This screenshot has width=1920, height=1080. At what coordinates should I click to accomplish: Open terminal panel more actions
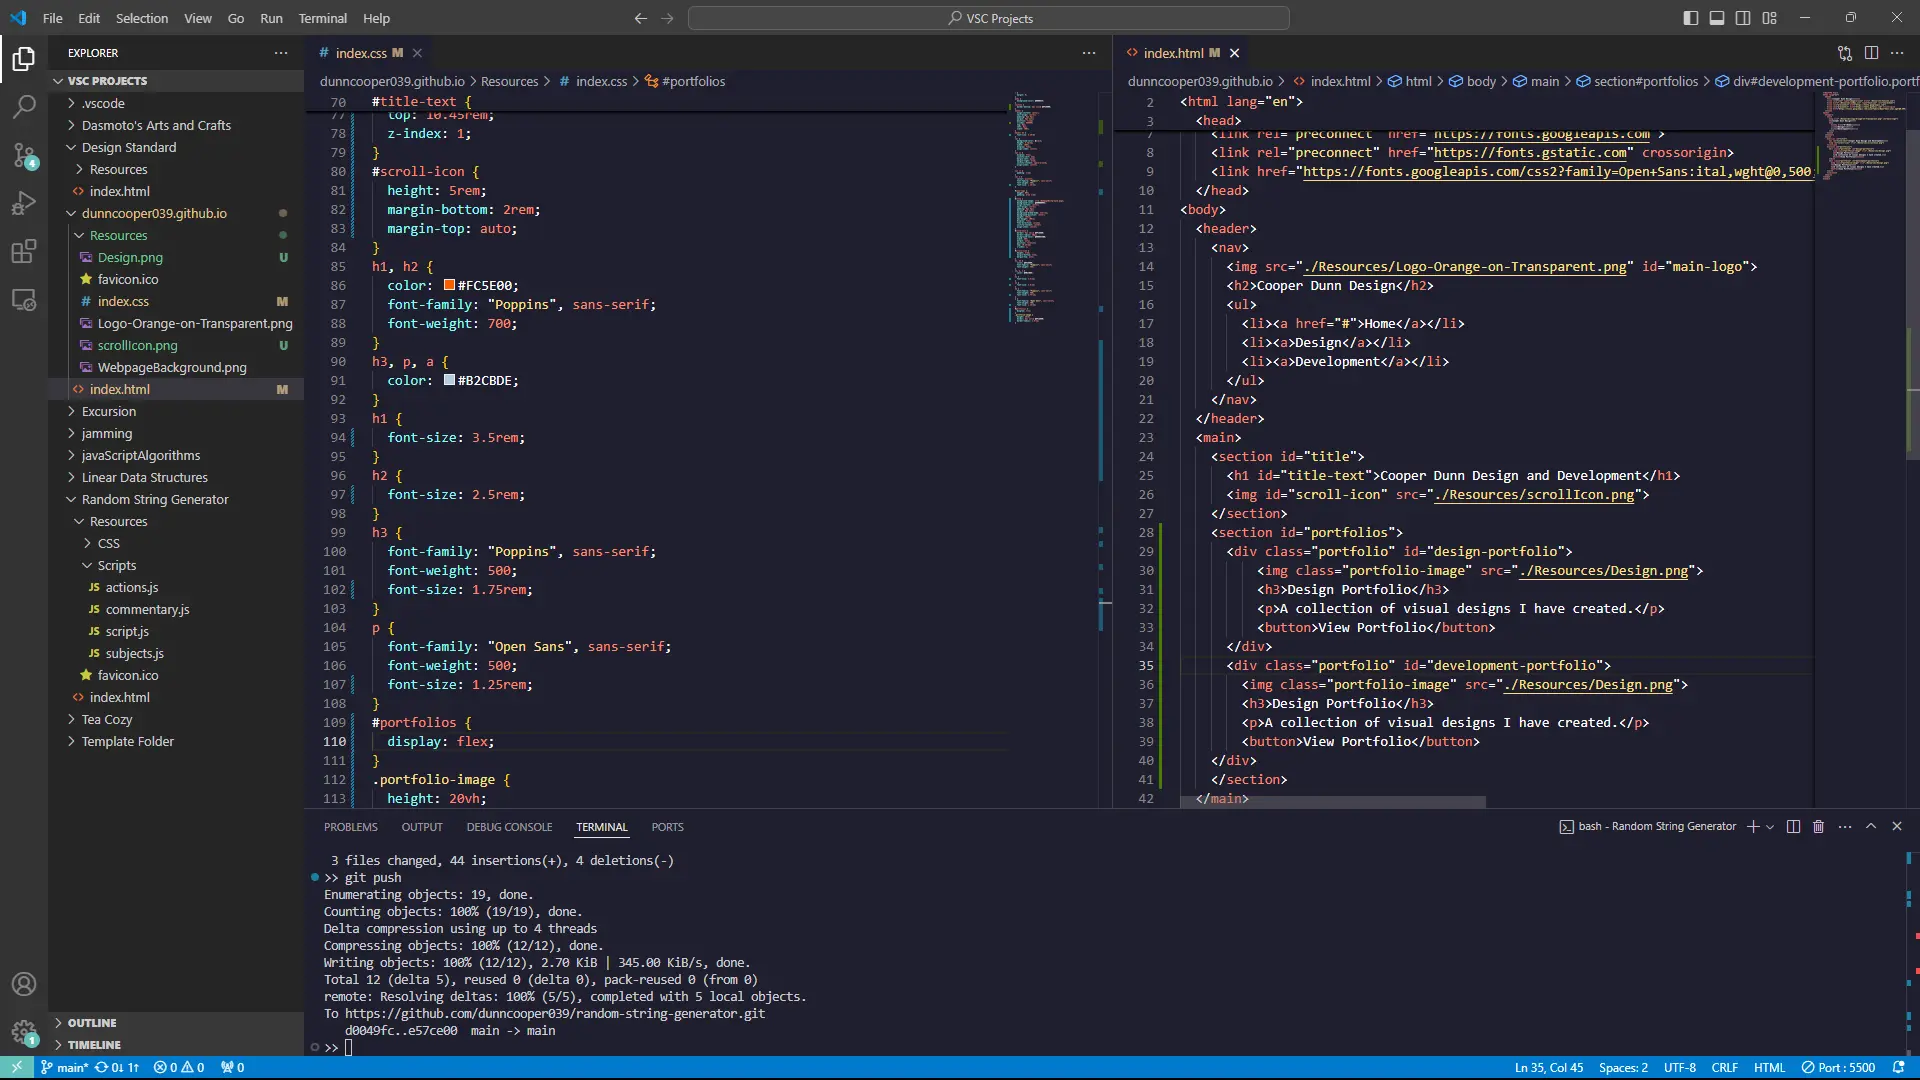coord(1845,827)
